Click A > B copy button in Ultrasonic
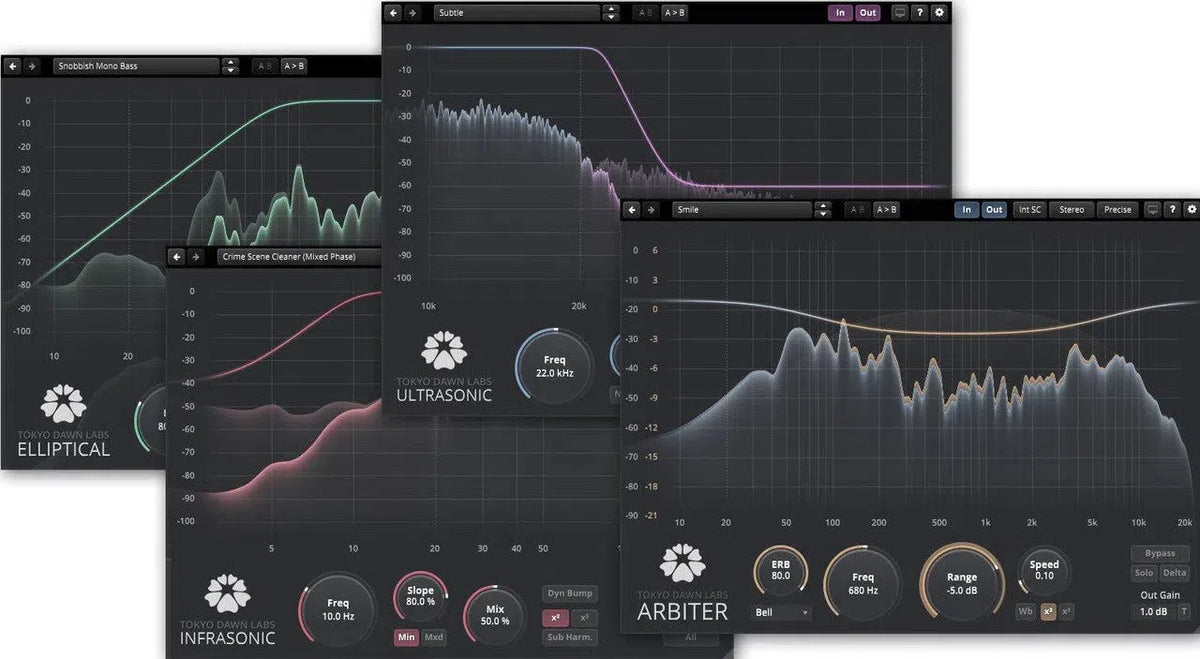This screenshot has height=659, width=1200. 674,13
